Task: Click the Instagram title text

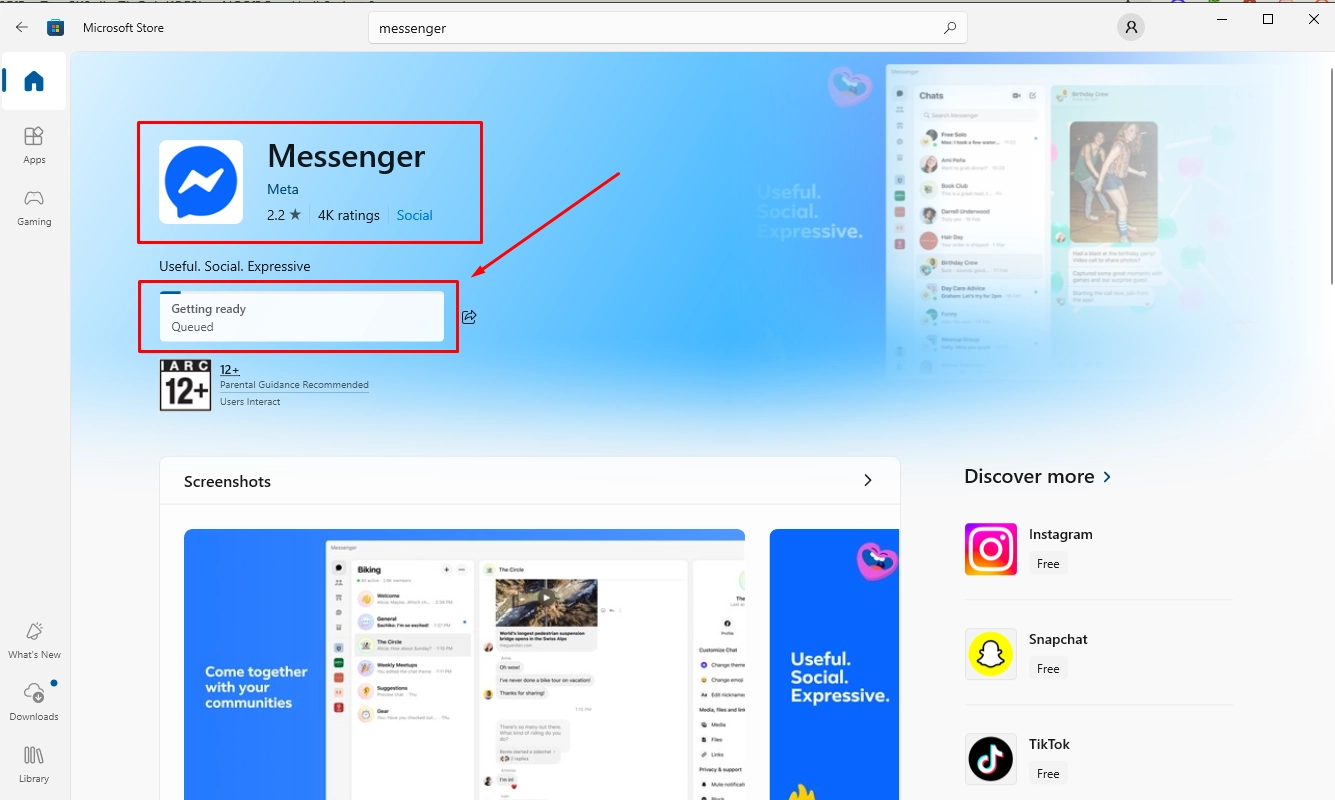Action: coord(1061,534)
